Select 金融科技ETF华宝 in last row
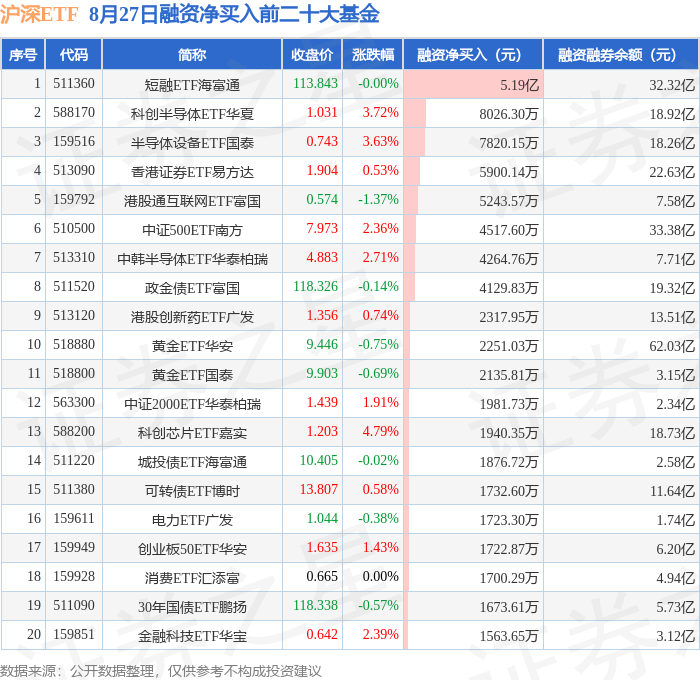The width and height of the screenshot is (700, 680). (192, 637)
